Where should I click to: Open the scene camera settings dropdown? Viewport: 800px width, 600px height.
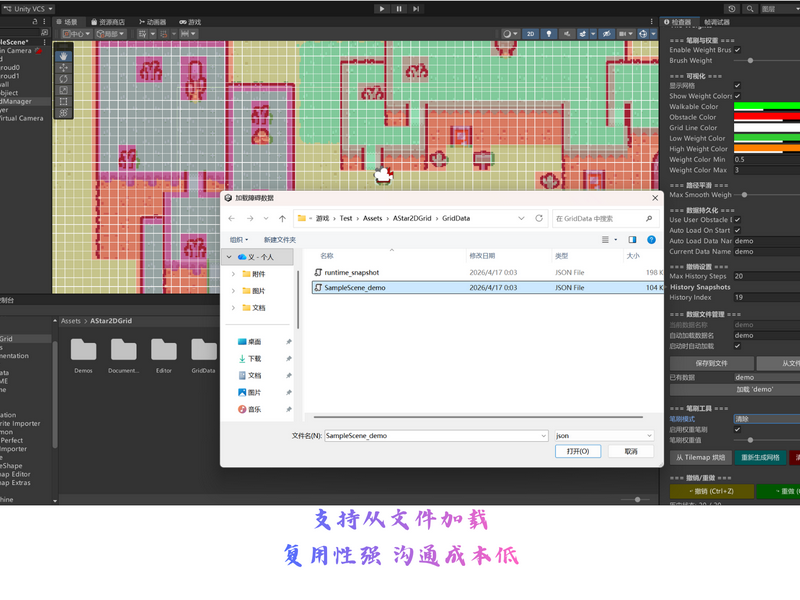coord(626,34)
